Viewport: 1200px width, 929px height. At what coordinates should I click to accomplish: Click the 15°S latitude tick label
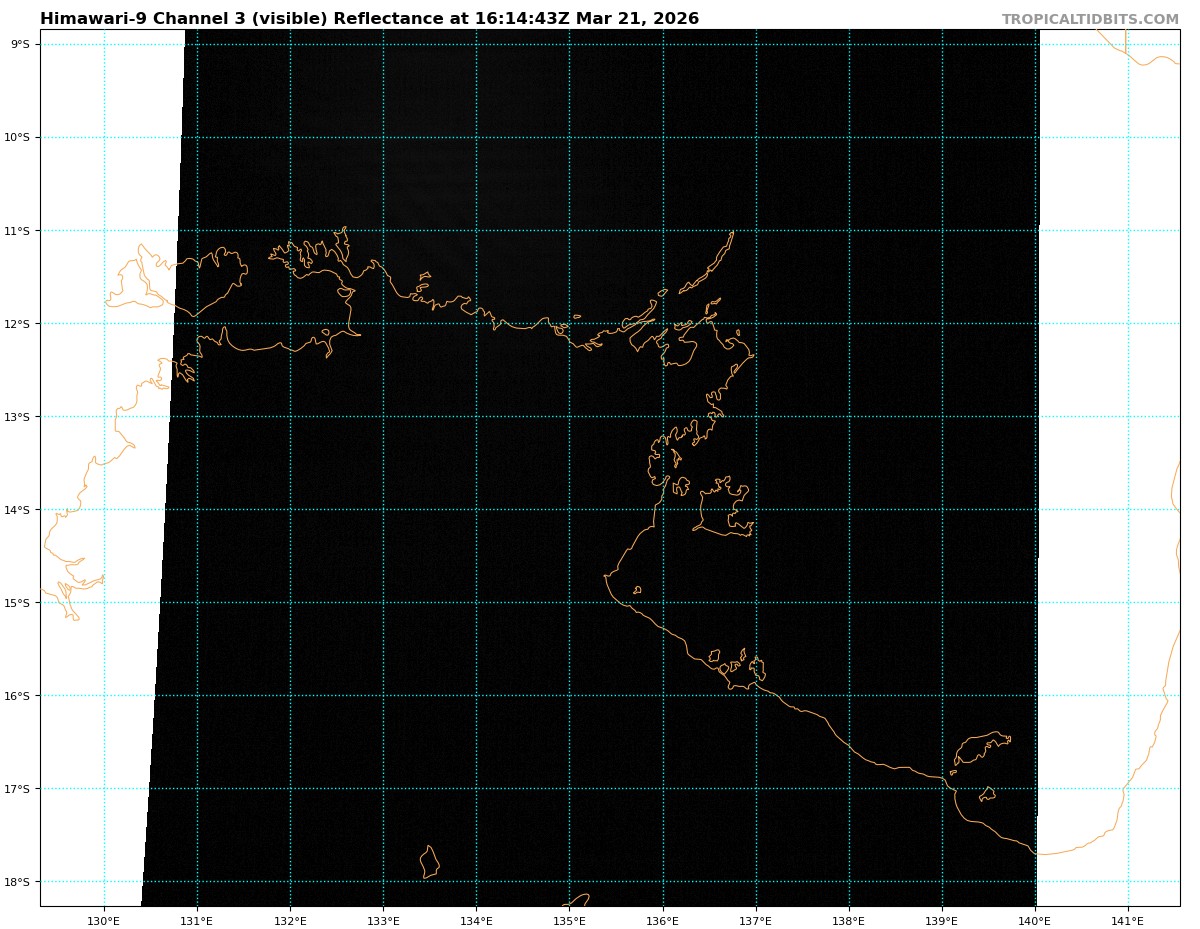(x=20, y=603)
